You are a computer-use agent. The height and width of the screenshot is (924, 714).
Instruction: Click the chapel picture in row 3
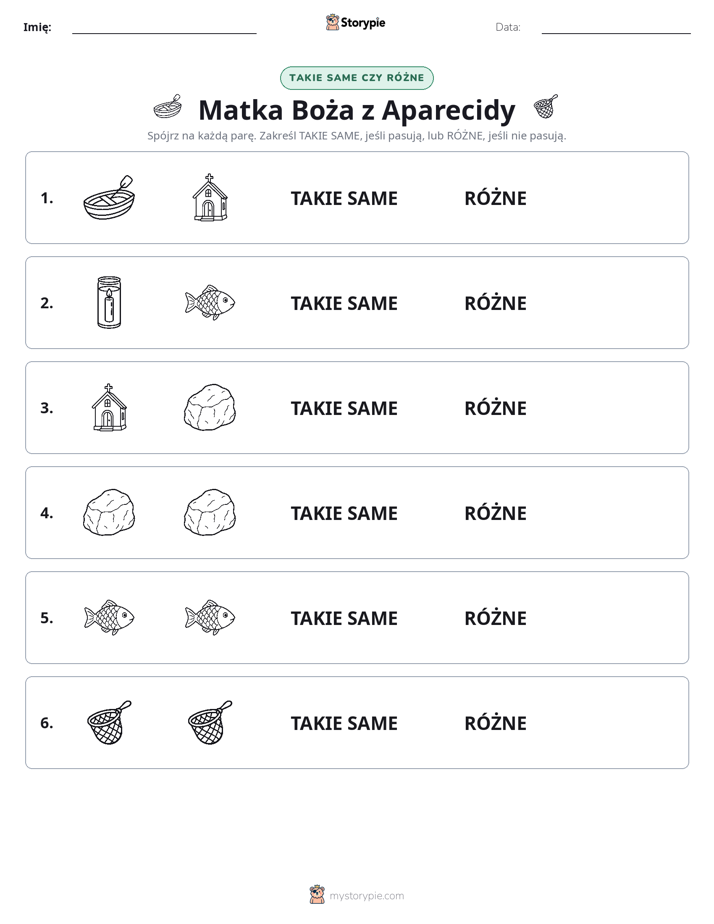109,407
